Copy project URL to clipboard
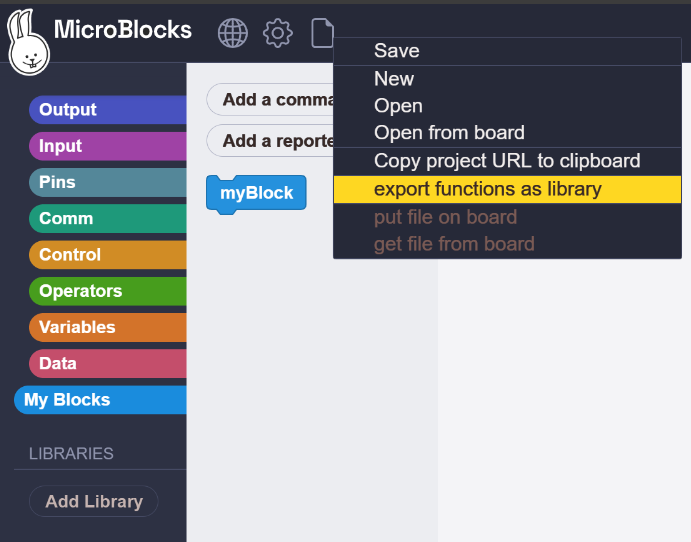 [x=507, y=161]
